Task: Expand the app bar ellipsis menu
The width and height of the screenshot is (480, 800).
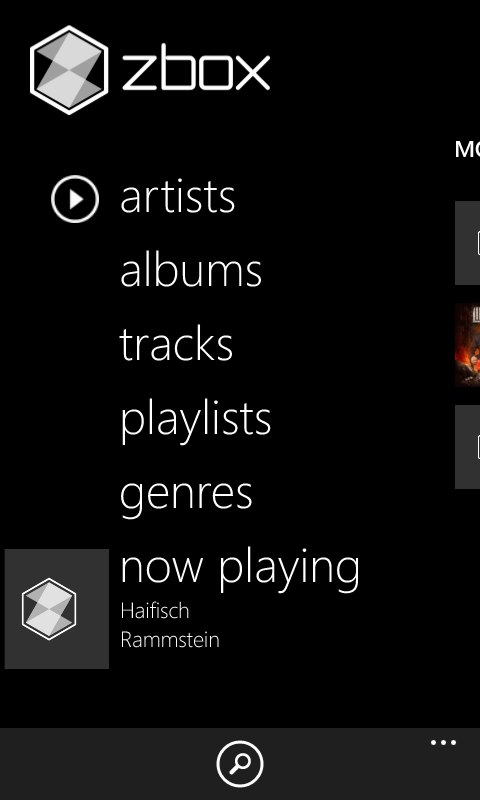Action: (x=443, y=742)
